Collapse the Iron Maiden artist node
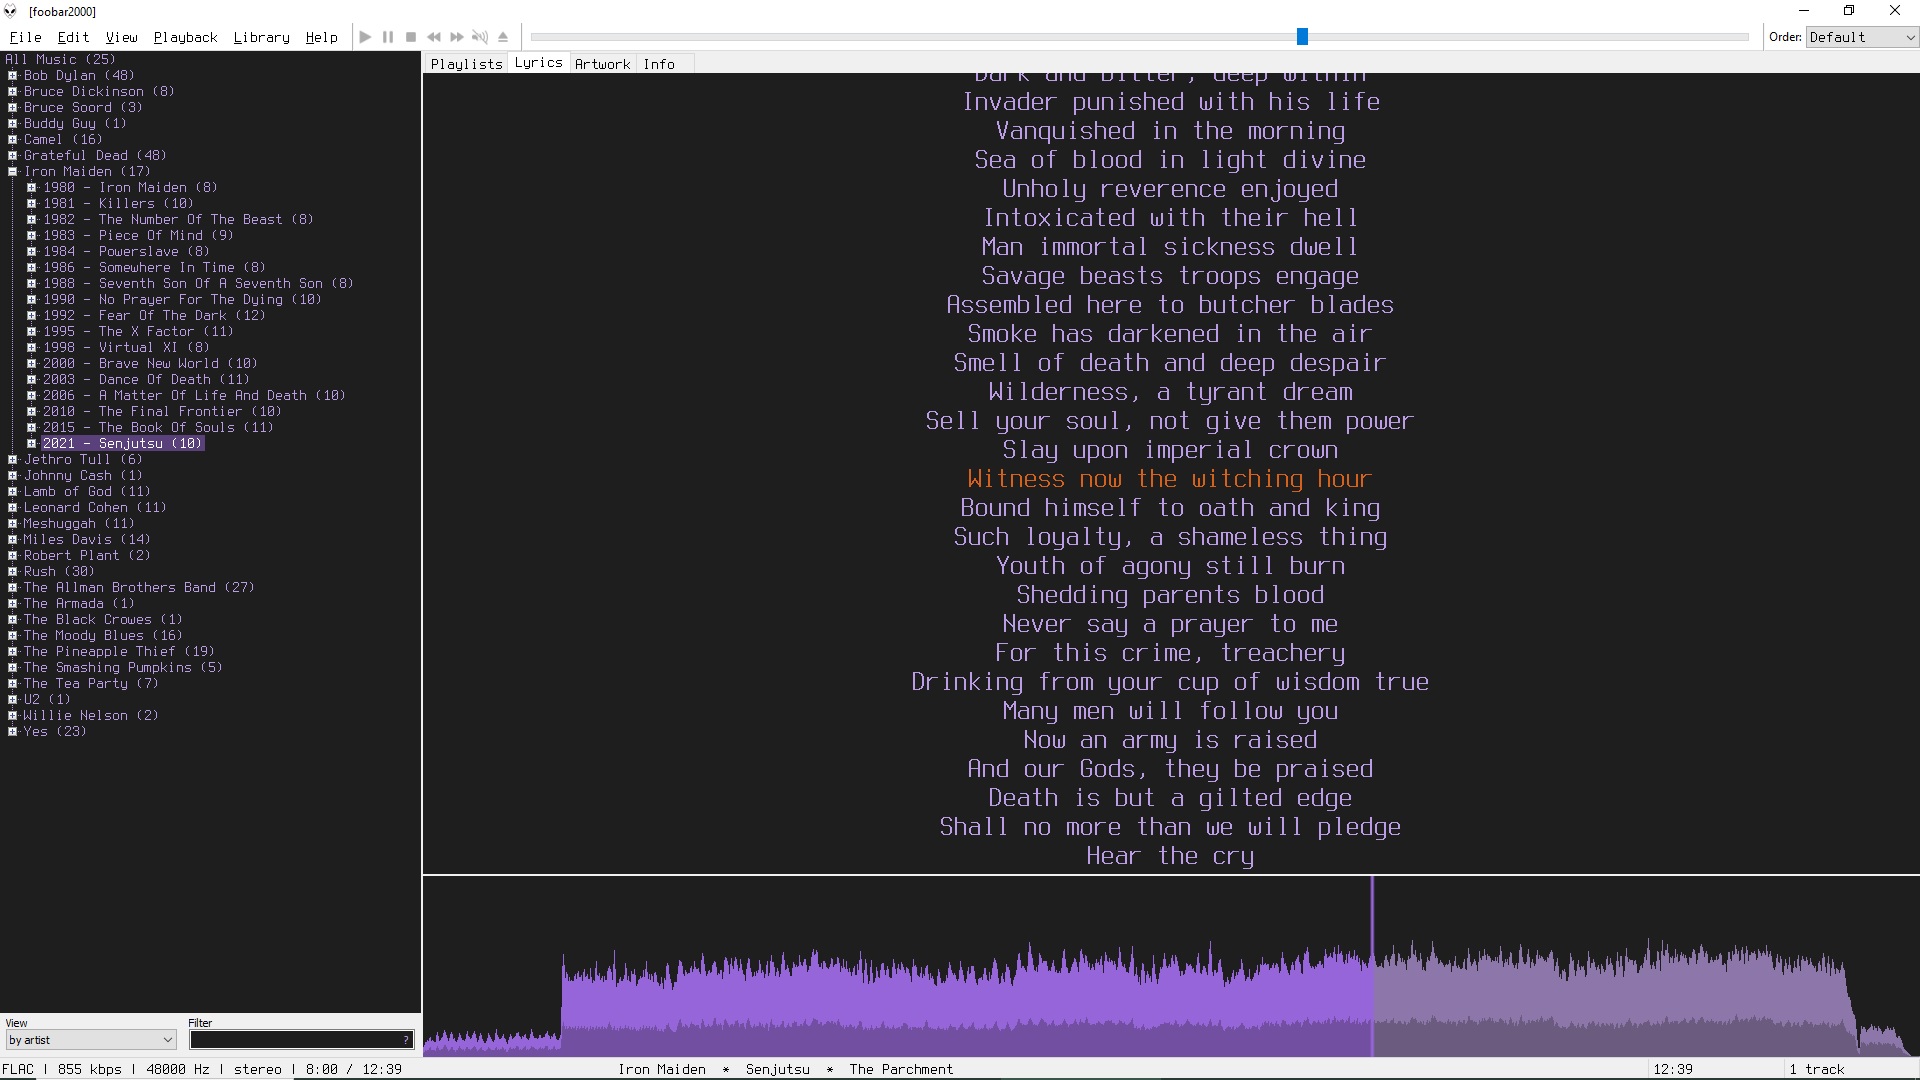Screen dimensions: 1920x1080 tap(13, 172)
